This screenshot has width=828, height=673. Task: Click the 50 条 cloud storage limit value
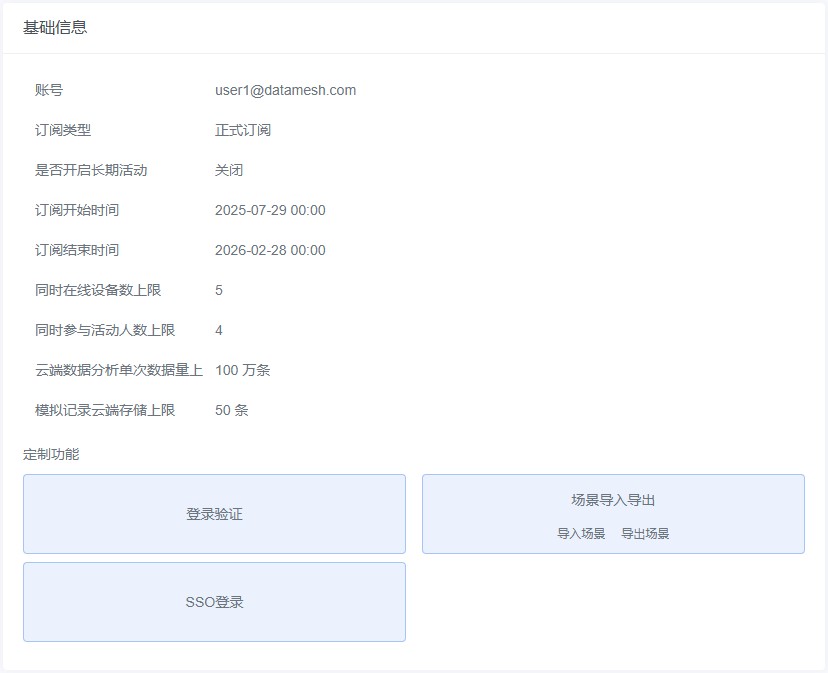(232, 410)
